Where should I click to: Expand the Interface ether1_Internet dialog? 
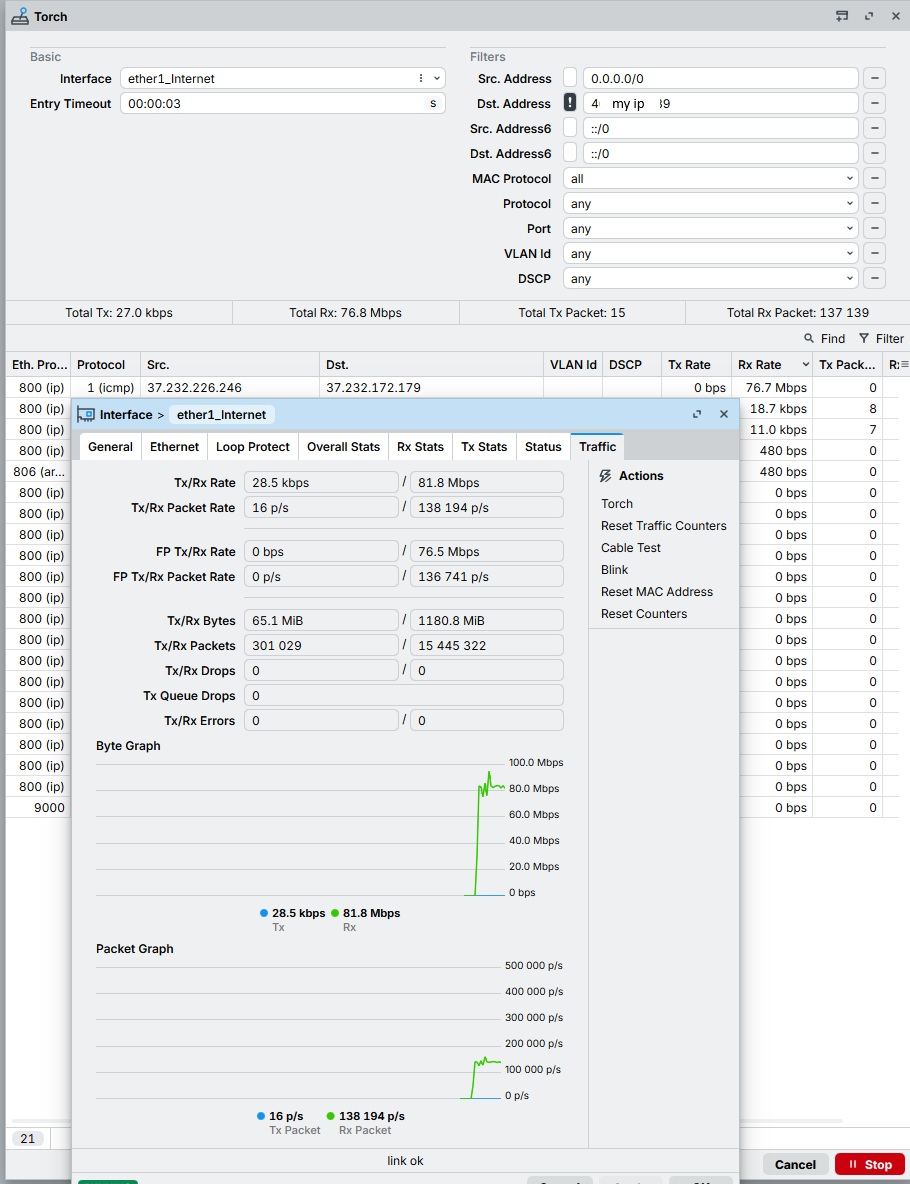click(x=696, y=414)
